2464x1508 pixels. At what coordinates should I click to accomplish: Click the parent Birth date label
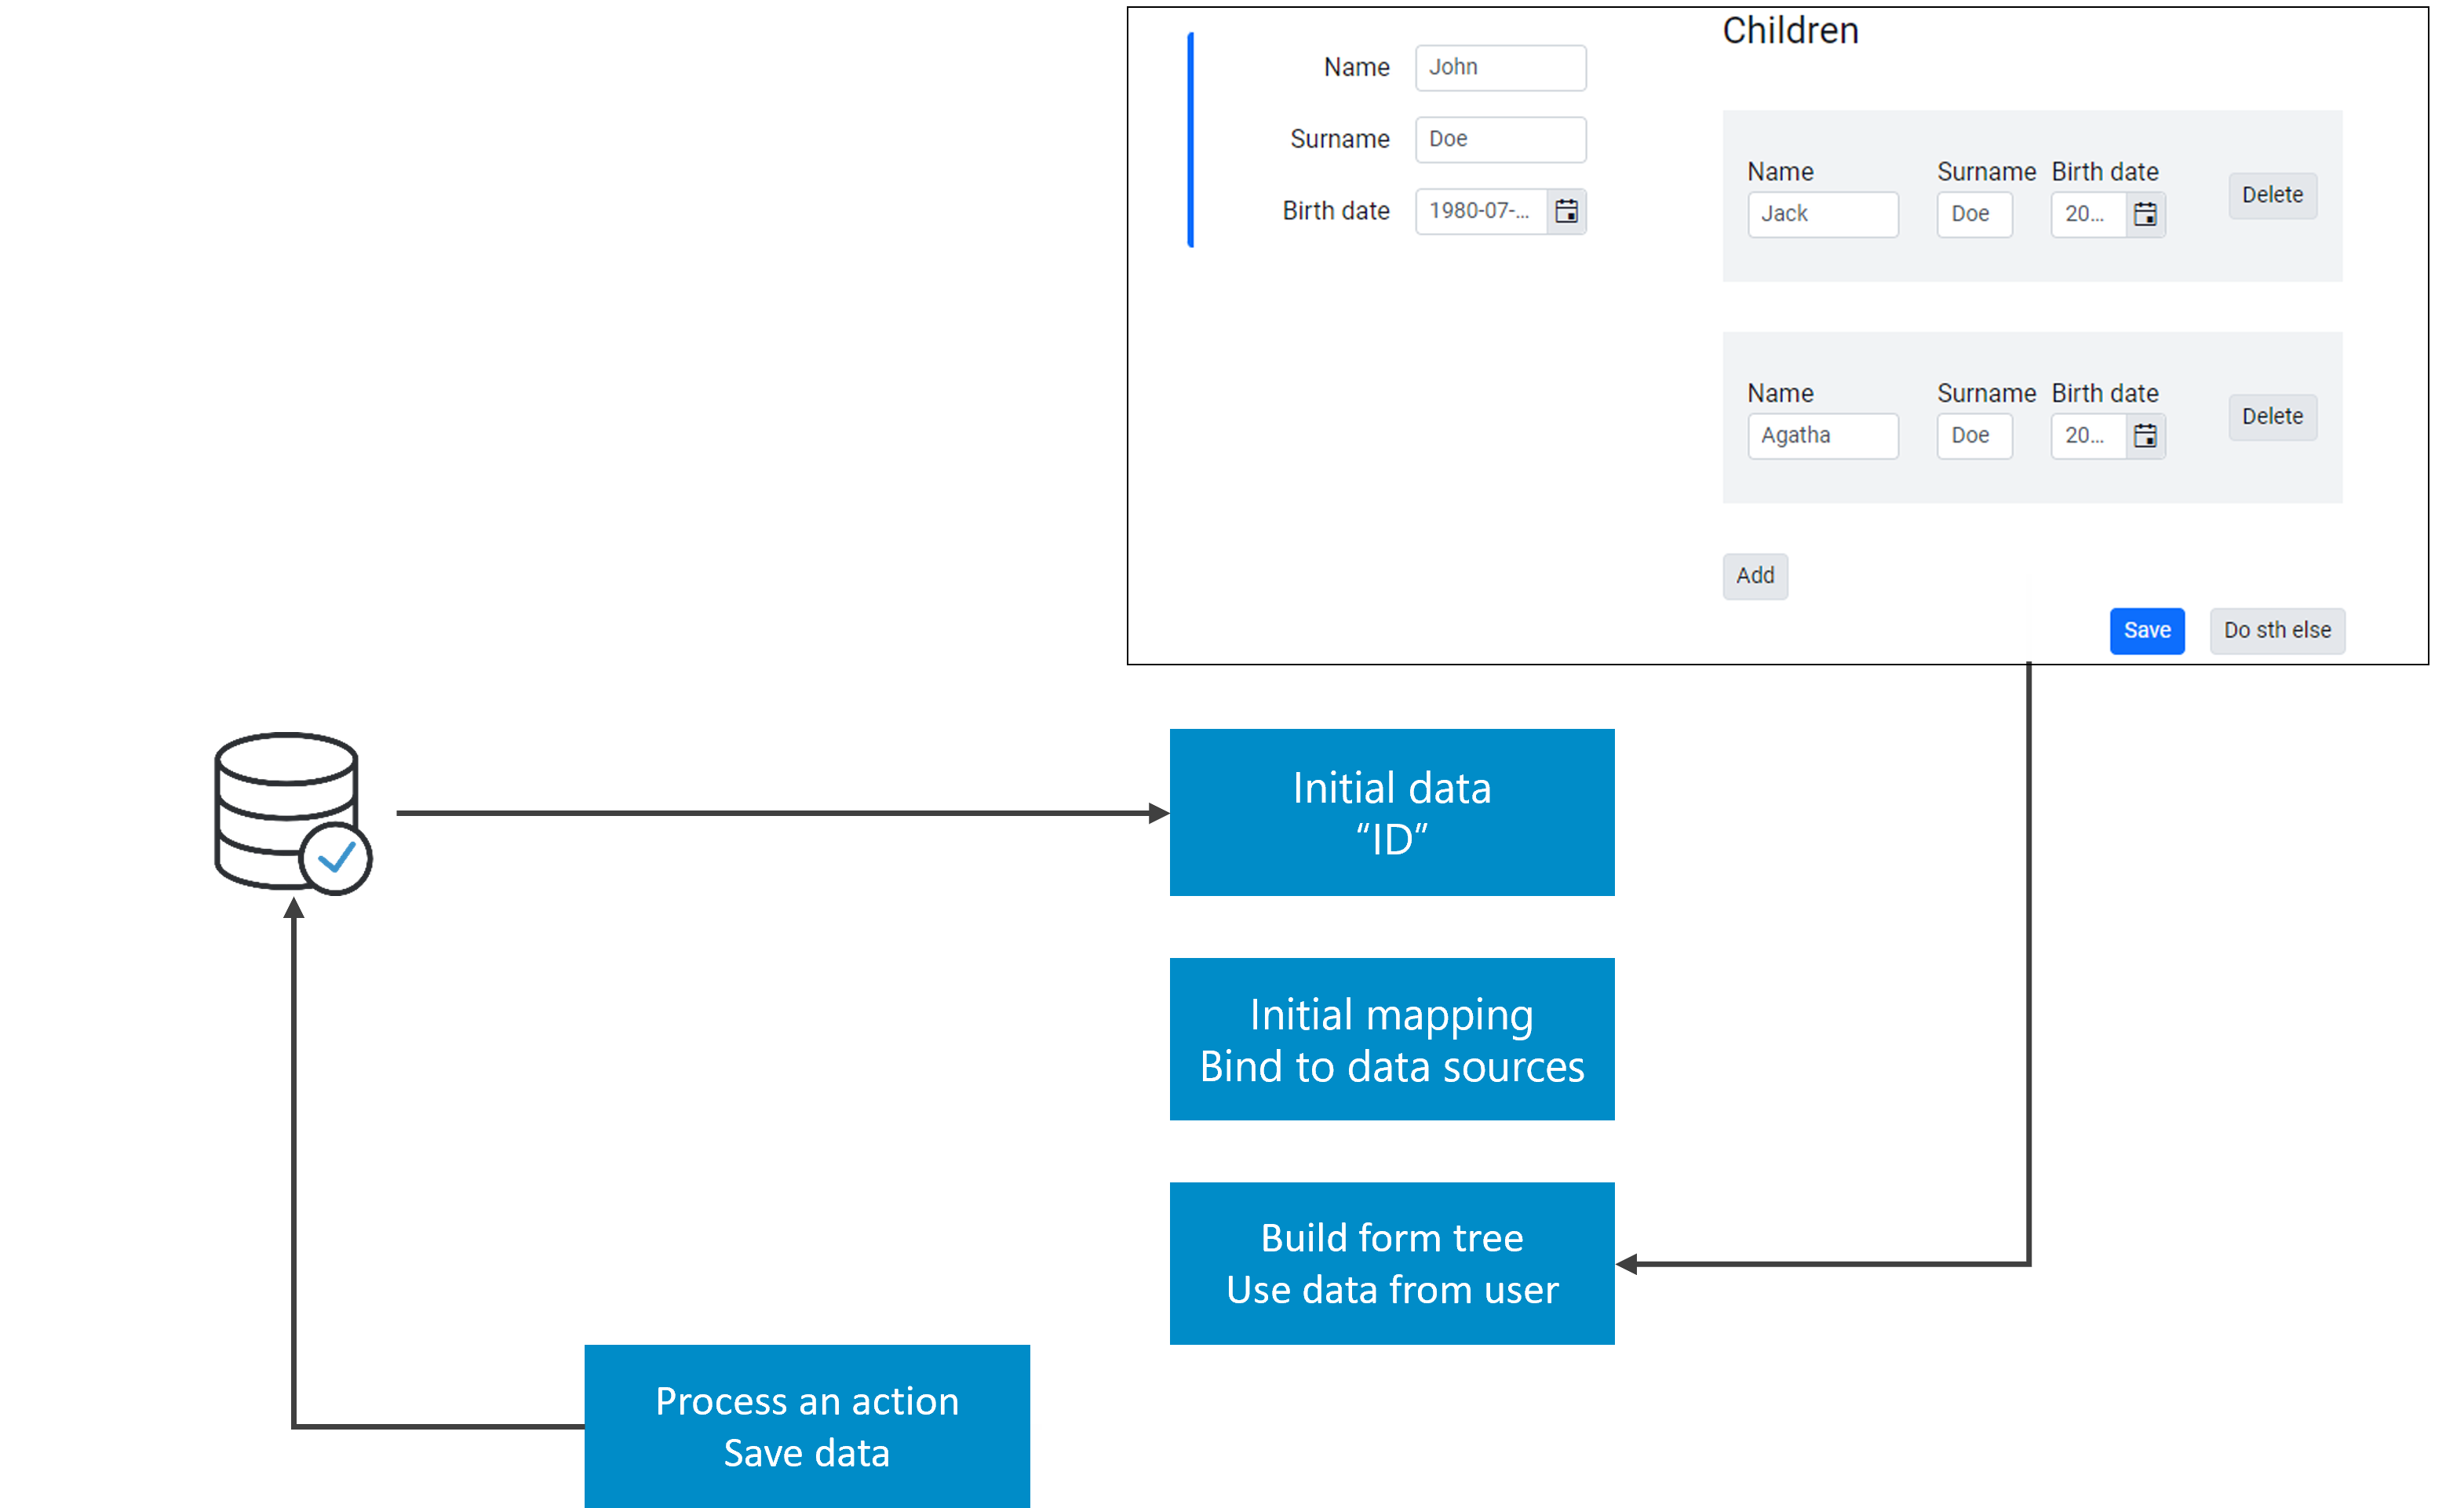click(x=1336, y=211)
